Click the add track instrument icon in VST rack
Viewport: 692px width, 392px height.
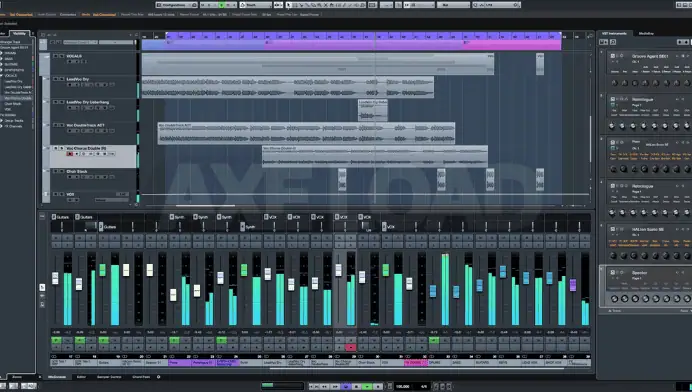click(603, 42)
